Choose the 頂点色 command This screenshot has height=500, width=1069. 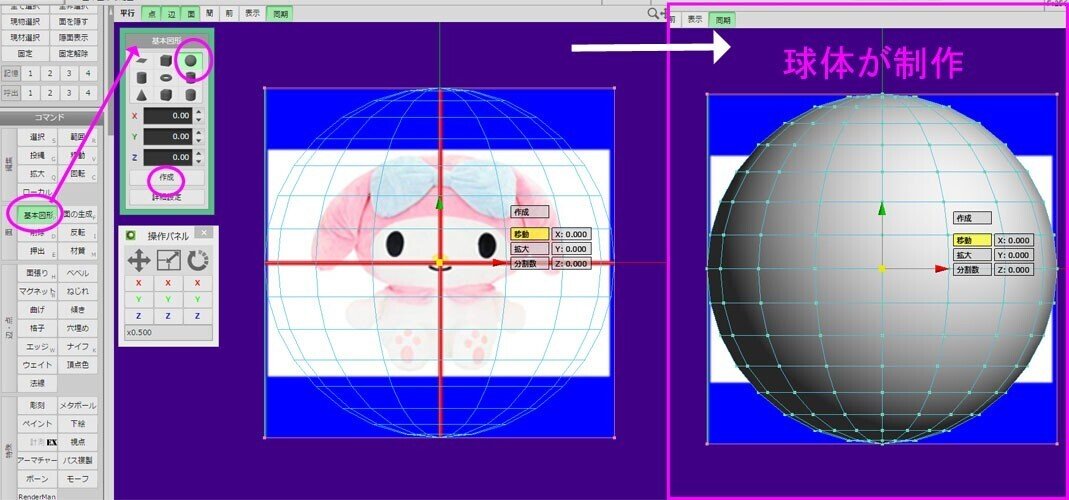tap(78, 366)
